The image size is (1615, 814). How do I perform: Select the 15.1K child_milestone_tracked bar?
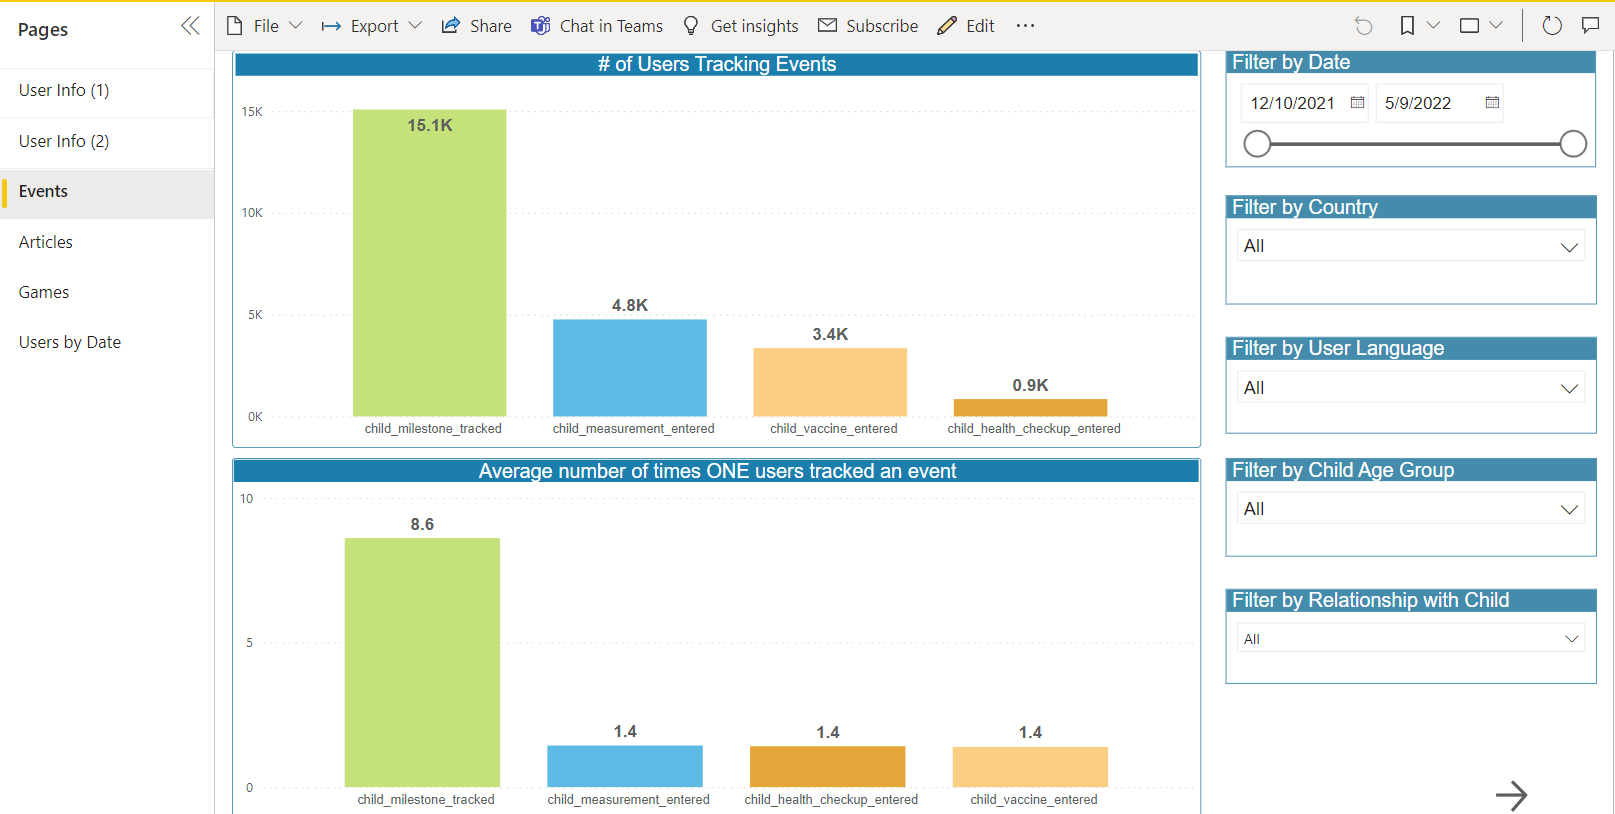[430, 263]
